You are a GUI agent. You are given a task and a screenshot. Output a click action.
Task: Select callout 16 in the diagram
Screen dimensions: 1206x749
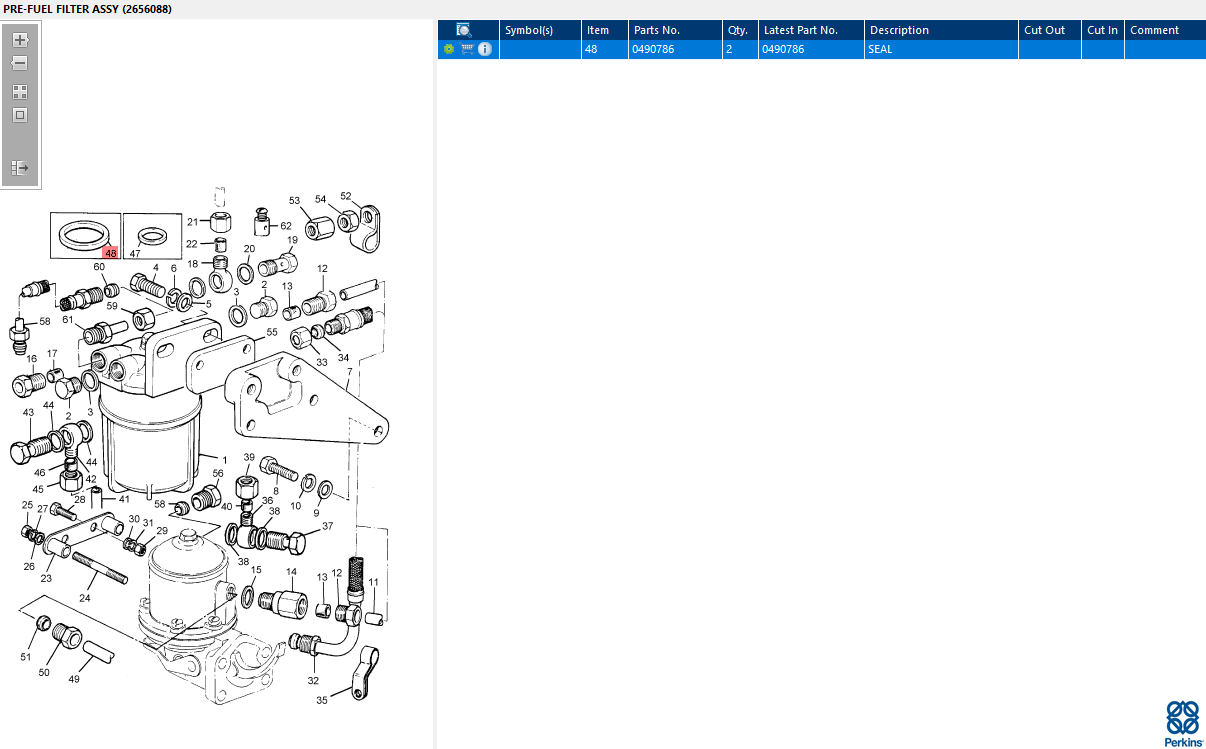pos(32,359)
